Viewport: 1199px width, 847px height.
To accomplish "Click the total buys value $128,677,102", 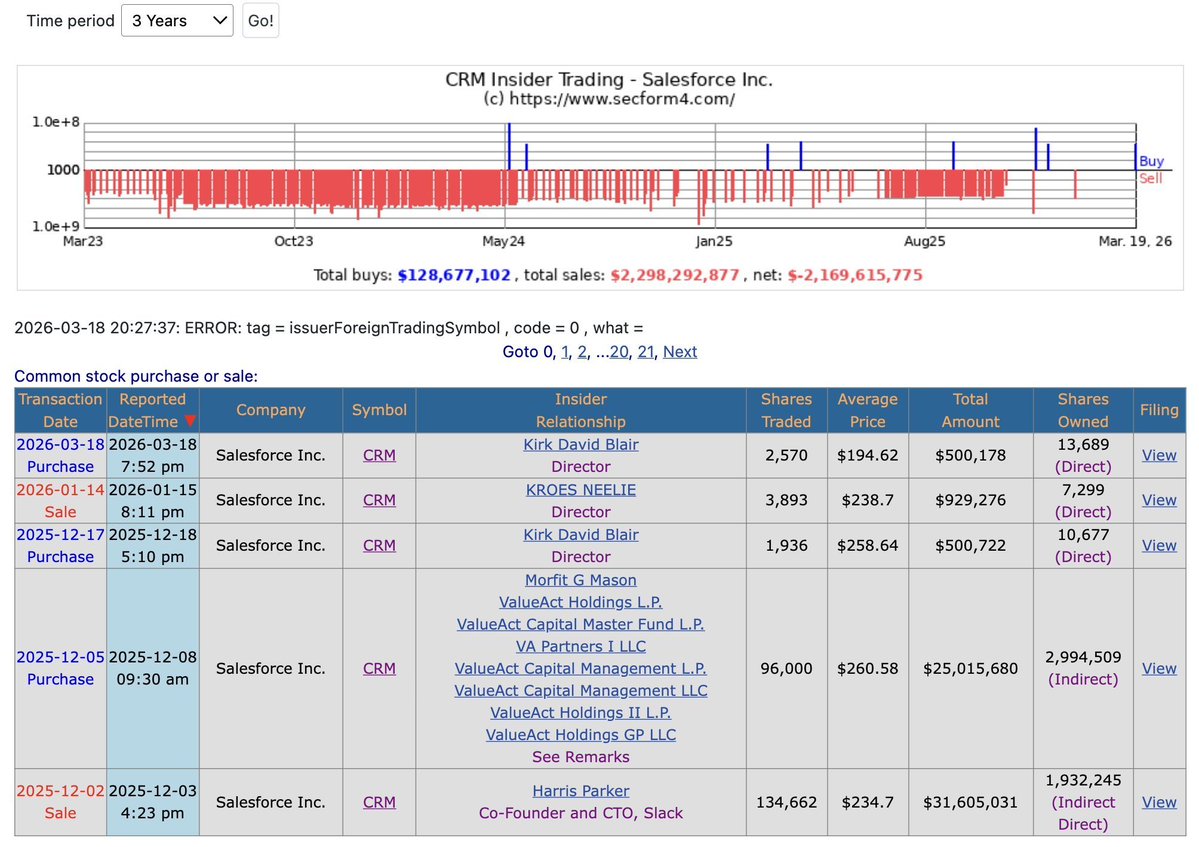I will [453, 275].
